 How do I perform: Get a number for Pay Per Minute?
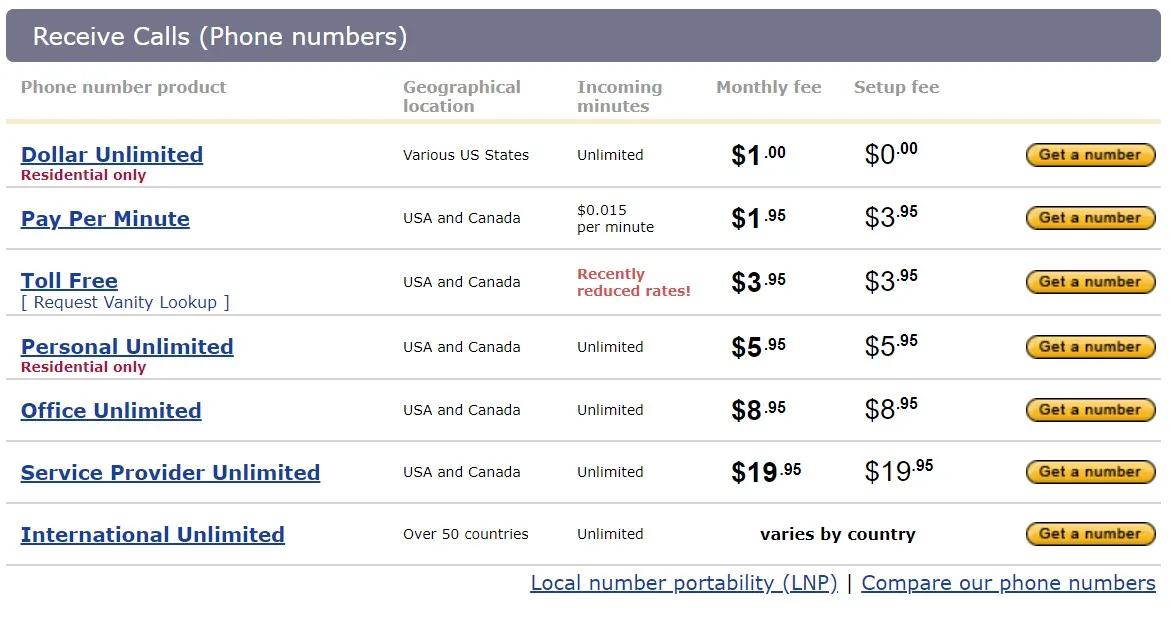click(x=1090, y=218)
